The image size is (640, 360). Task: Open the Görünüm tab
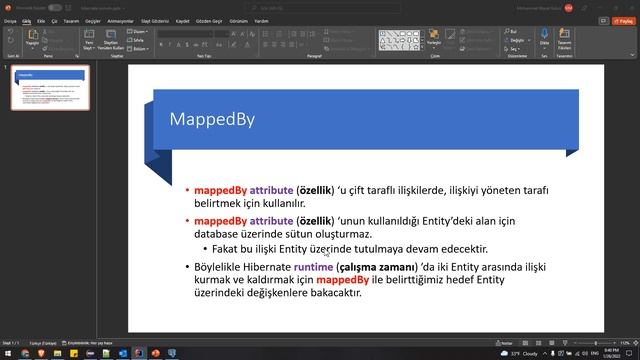click(238, 21)
